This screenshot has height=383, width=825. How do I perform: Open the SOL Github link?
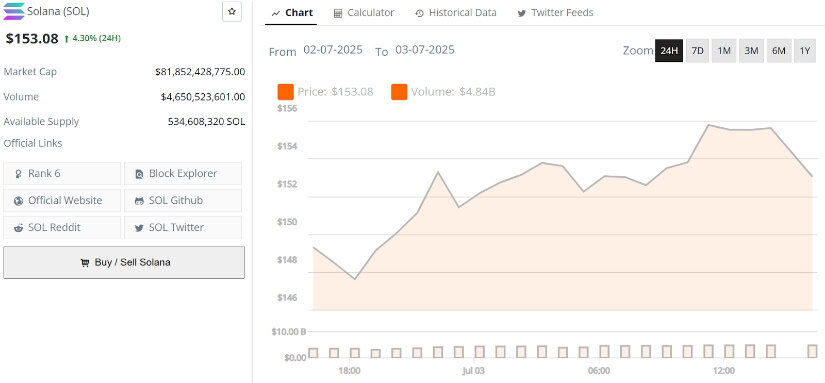[x=183, y=200]
